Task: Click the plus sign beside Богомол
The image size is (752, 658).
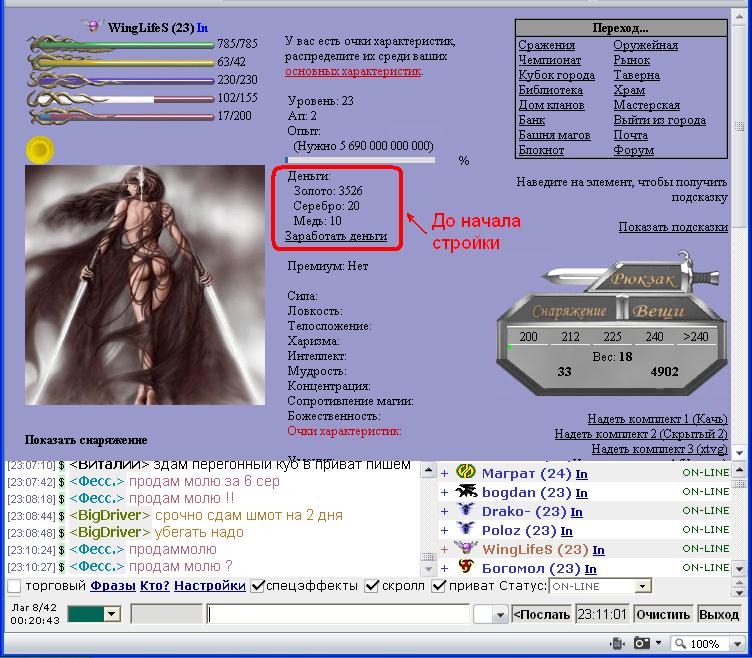Action: click(x=445, y=568)
